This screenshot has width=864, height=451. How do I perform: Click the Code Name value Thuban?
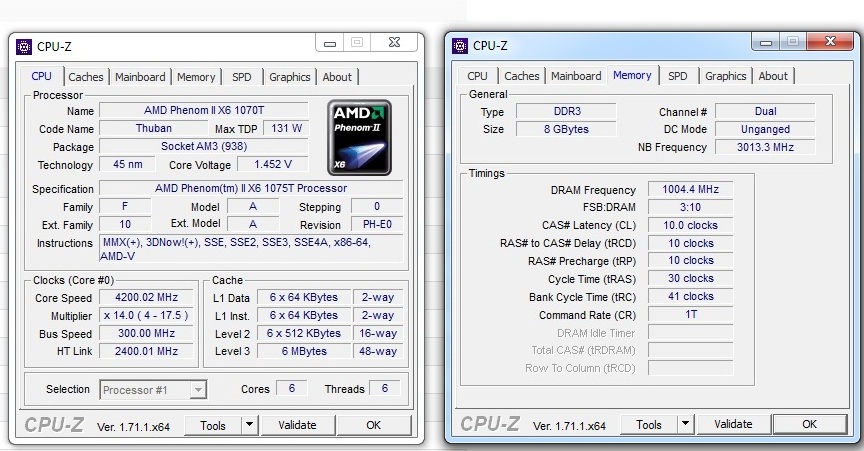(x=154, y=128)
